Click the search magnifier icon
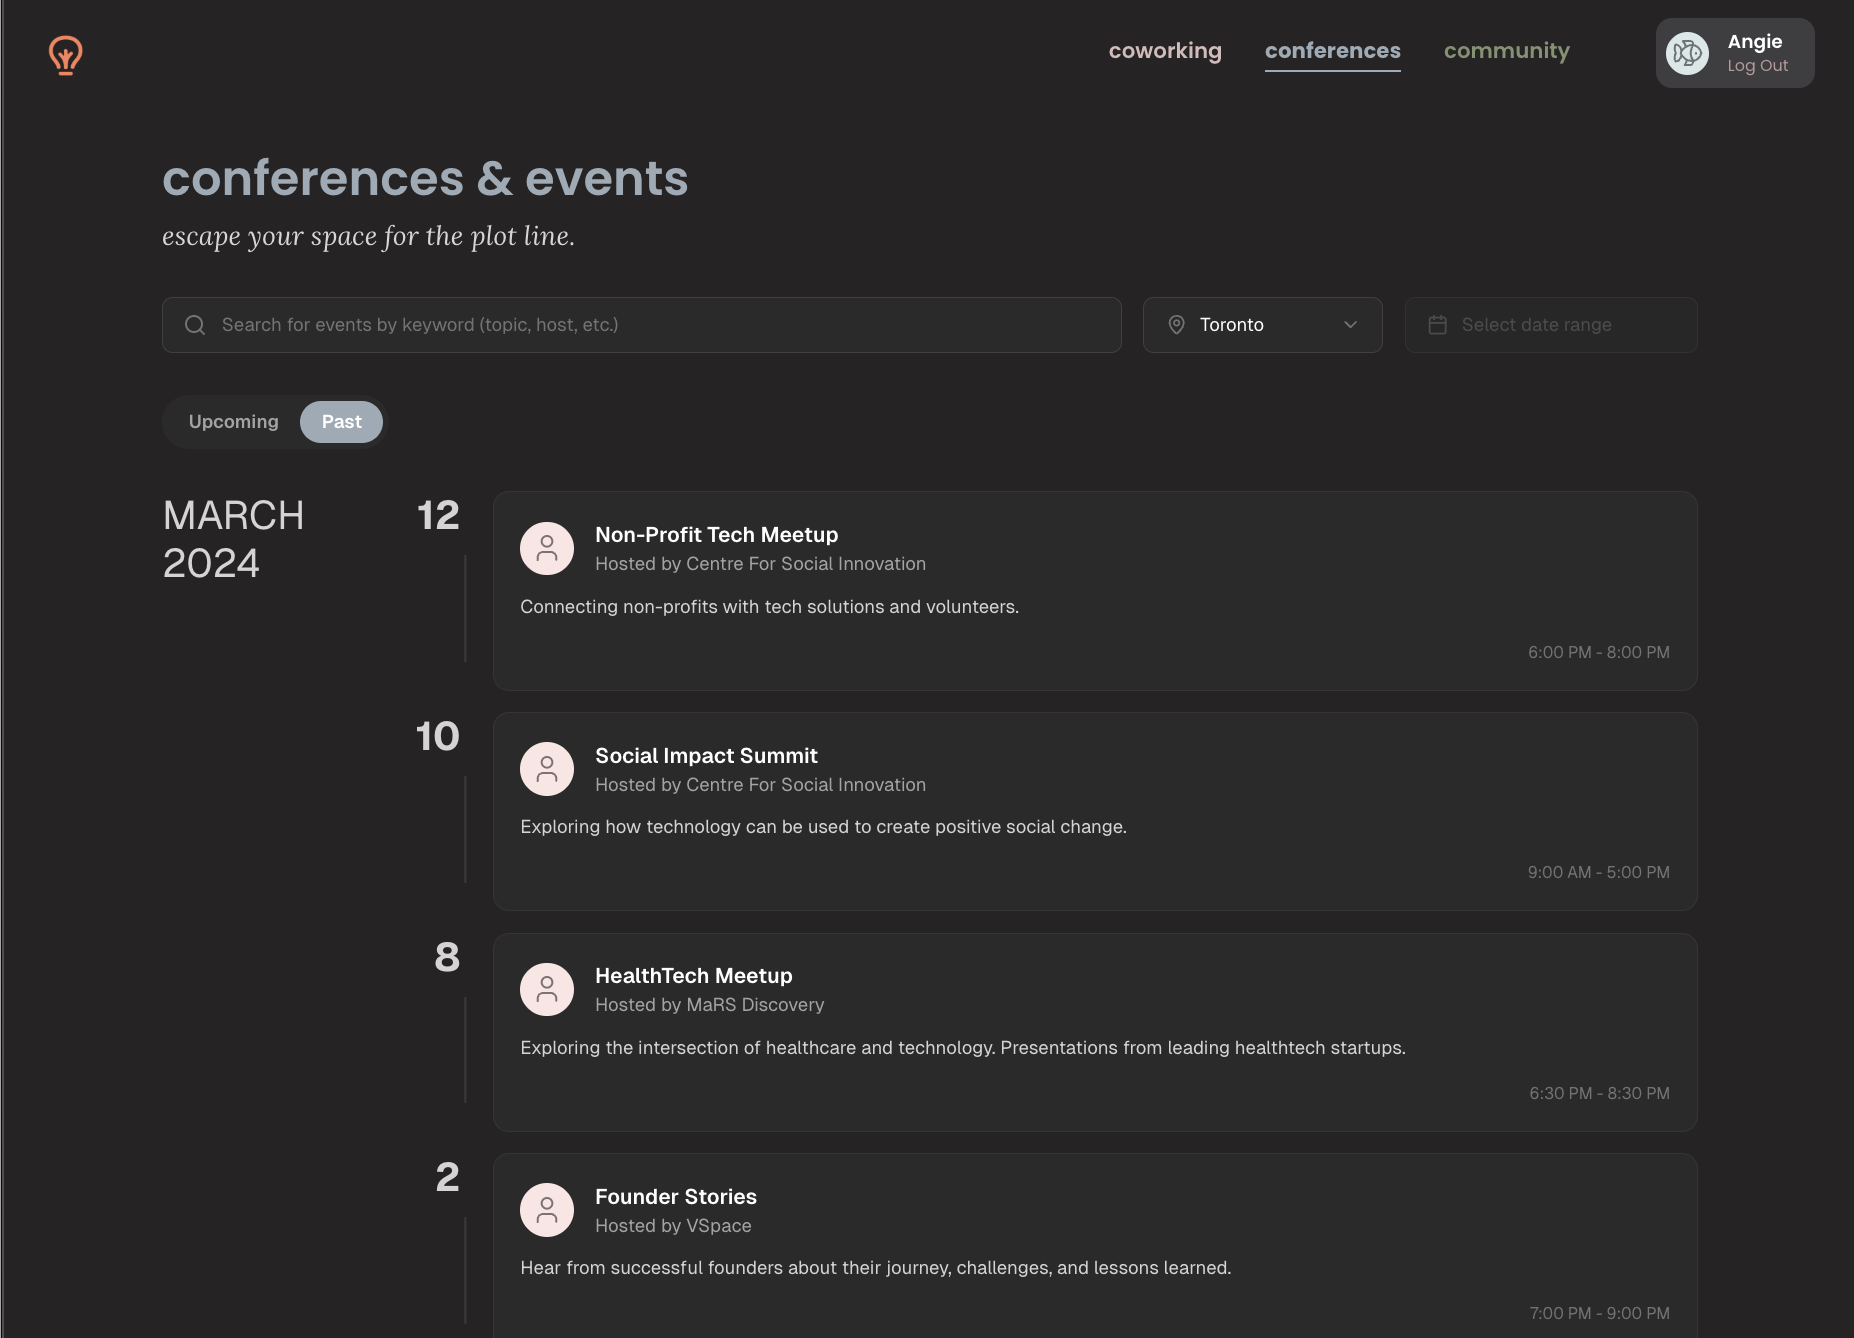1854x1338 pixels. [195, 325]
